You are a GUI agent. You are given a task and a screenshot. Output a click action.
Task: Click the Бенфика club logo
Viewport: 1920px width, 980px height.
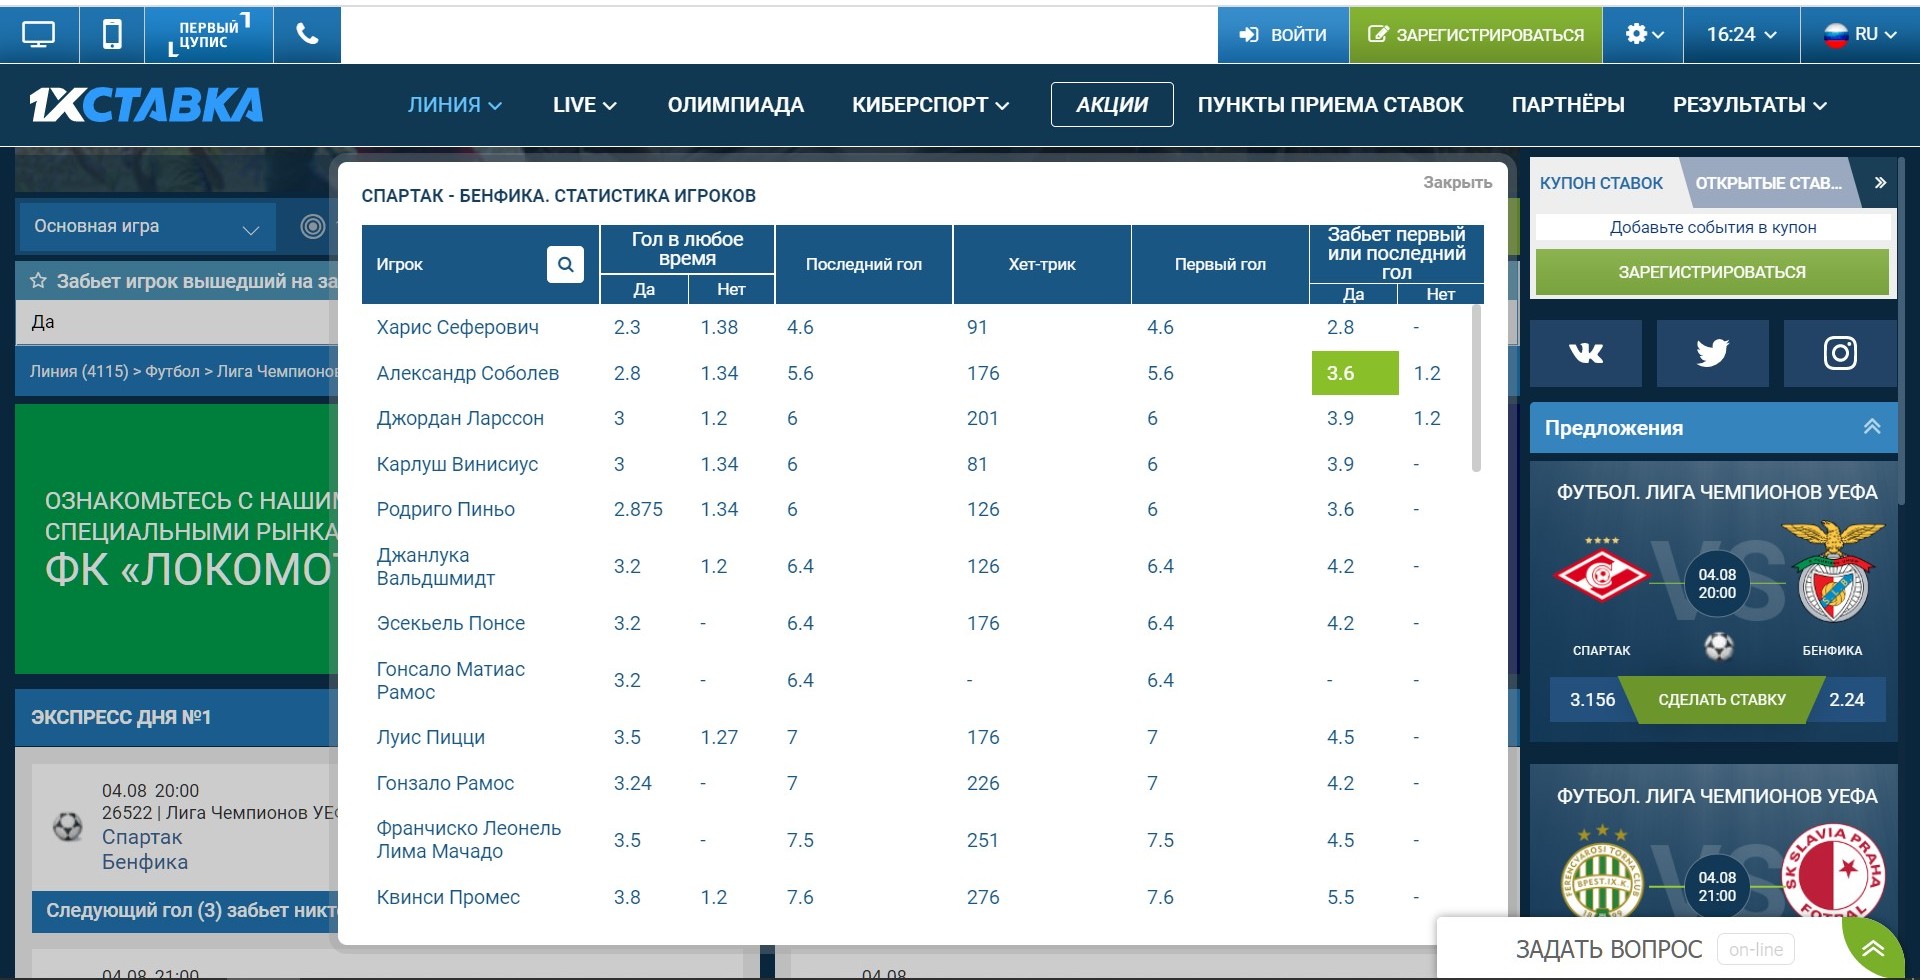[1833, 573]
